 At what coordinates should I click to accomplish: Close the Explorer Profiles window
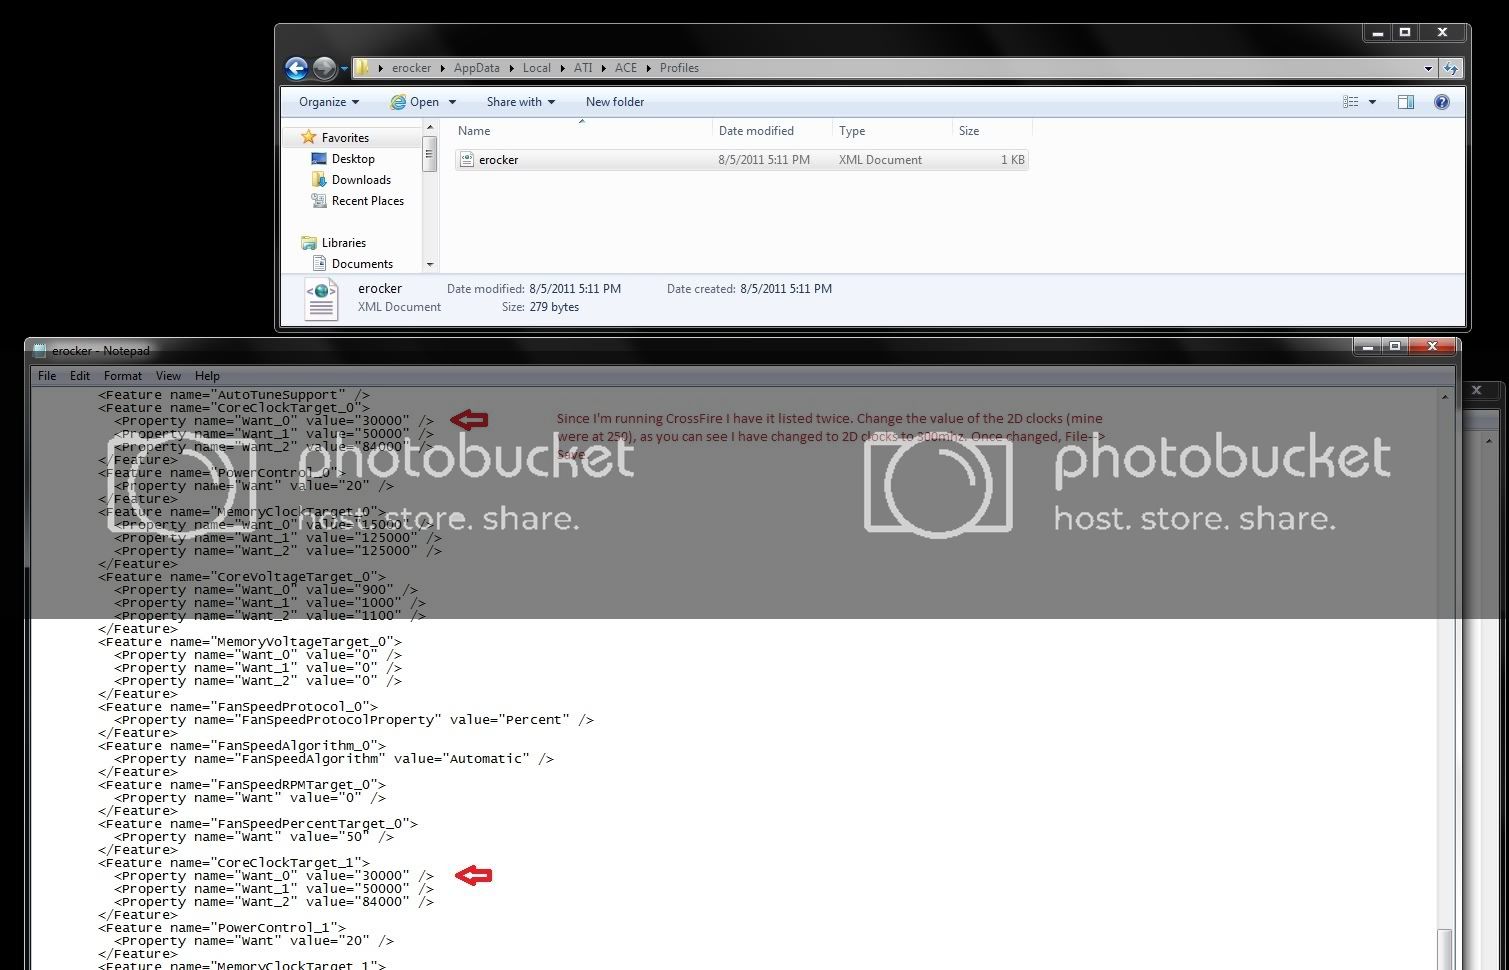click(1442, 33)
